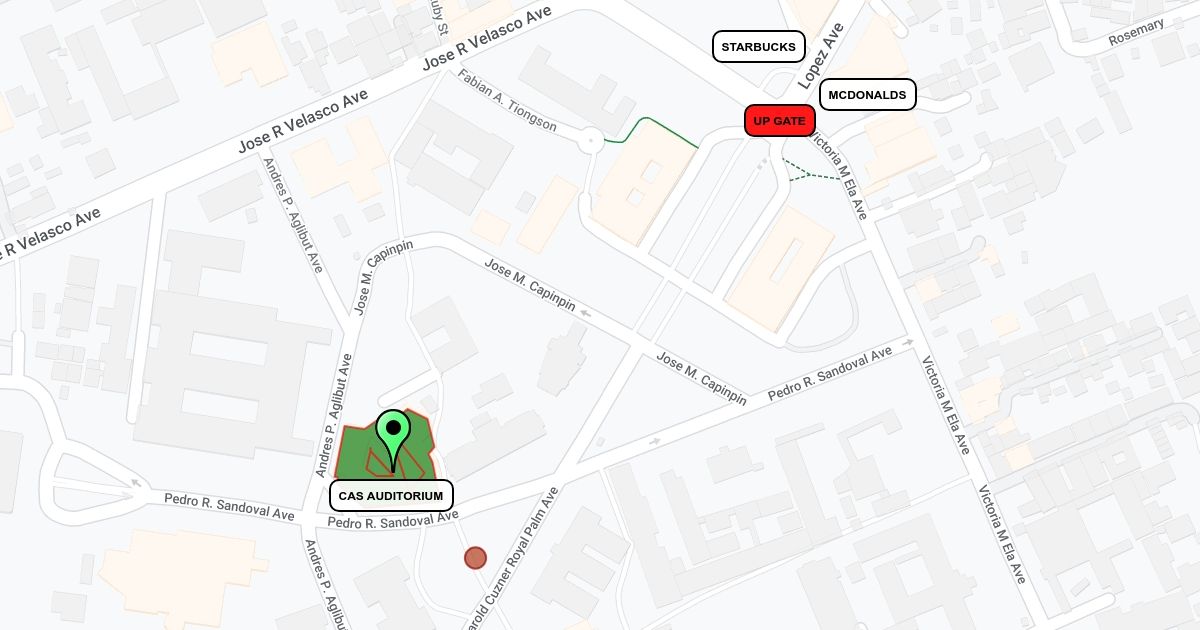
Task: Select the red UP GATE label
Action: (x=779, y=121)
